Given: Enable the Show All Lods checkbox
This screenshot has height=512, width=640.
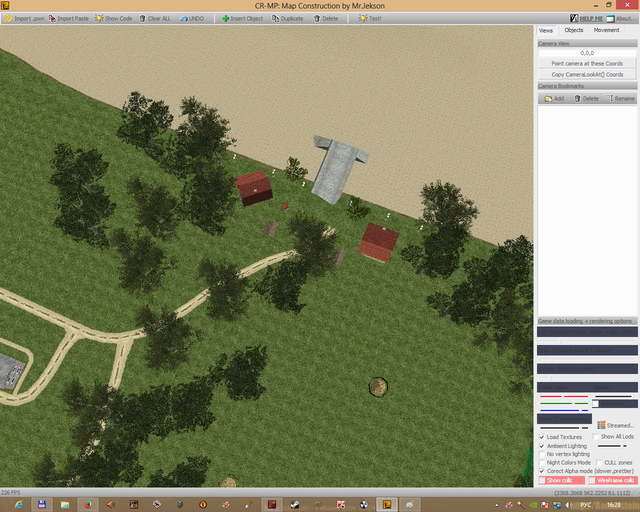Looking at the screenshot, I should click(596, 436).
